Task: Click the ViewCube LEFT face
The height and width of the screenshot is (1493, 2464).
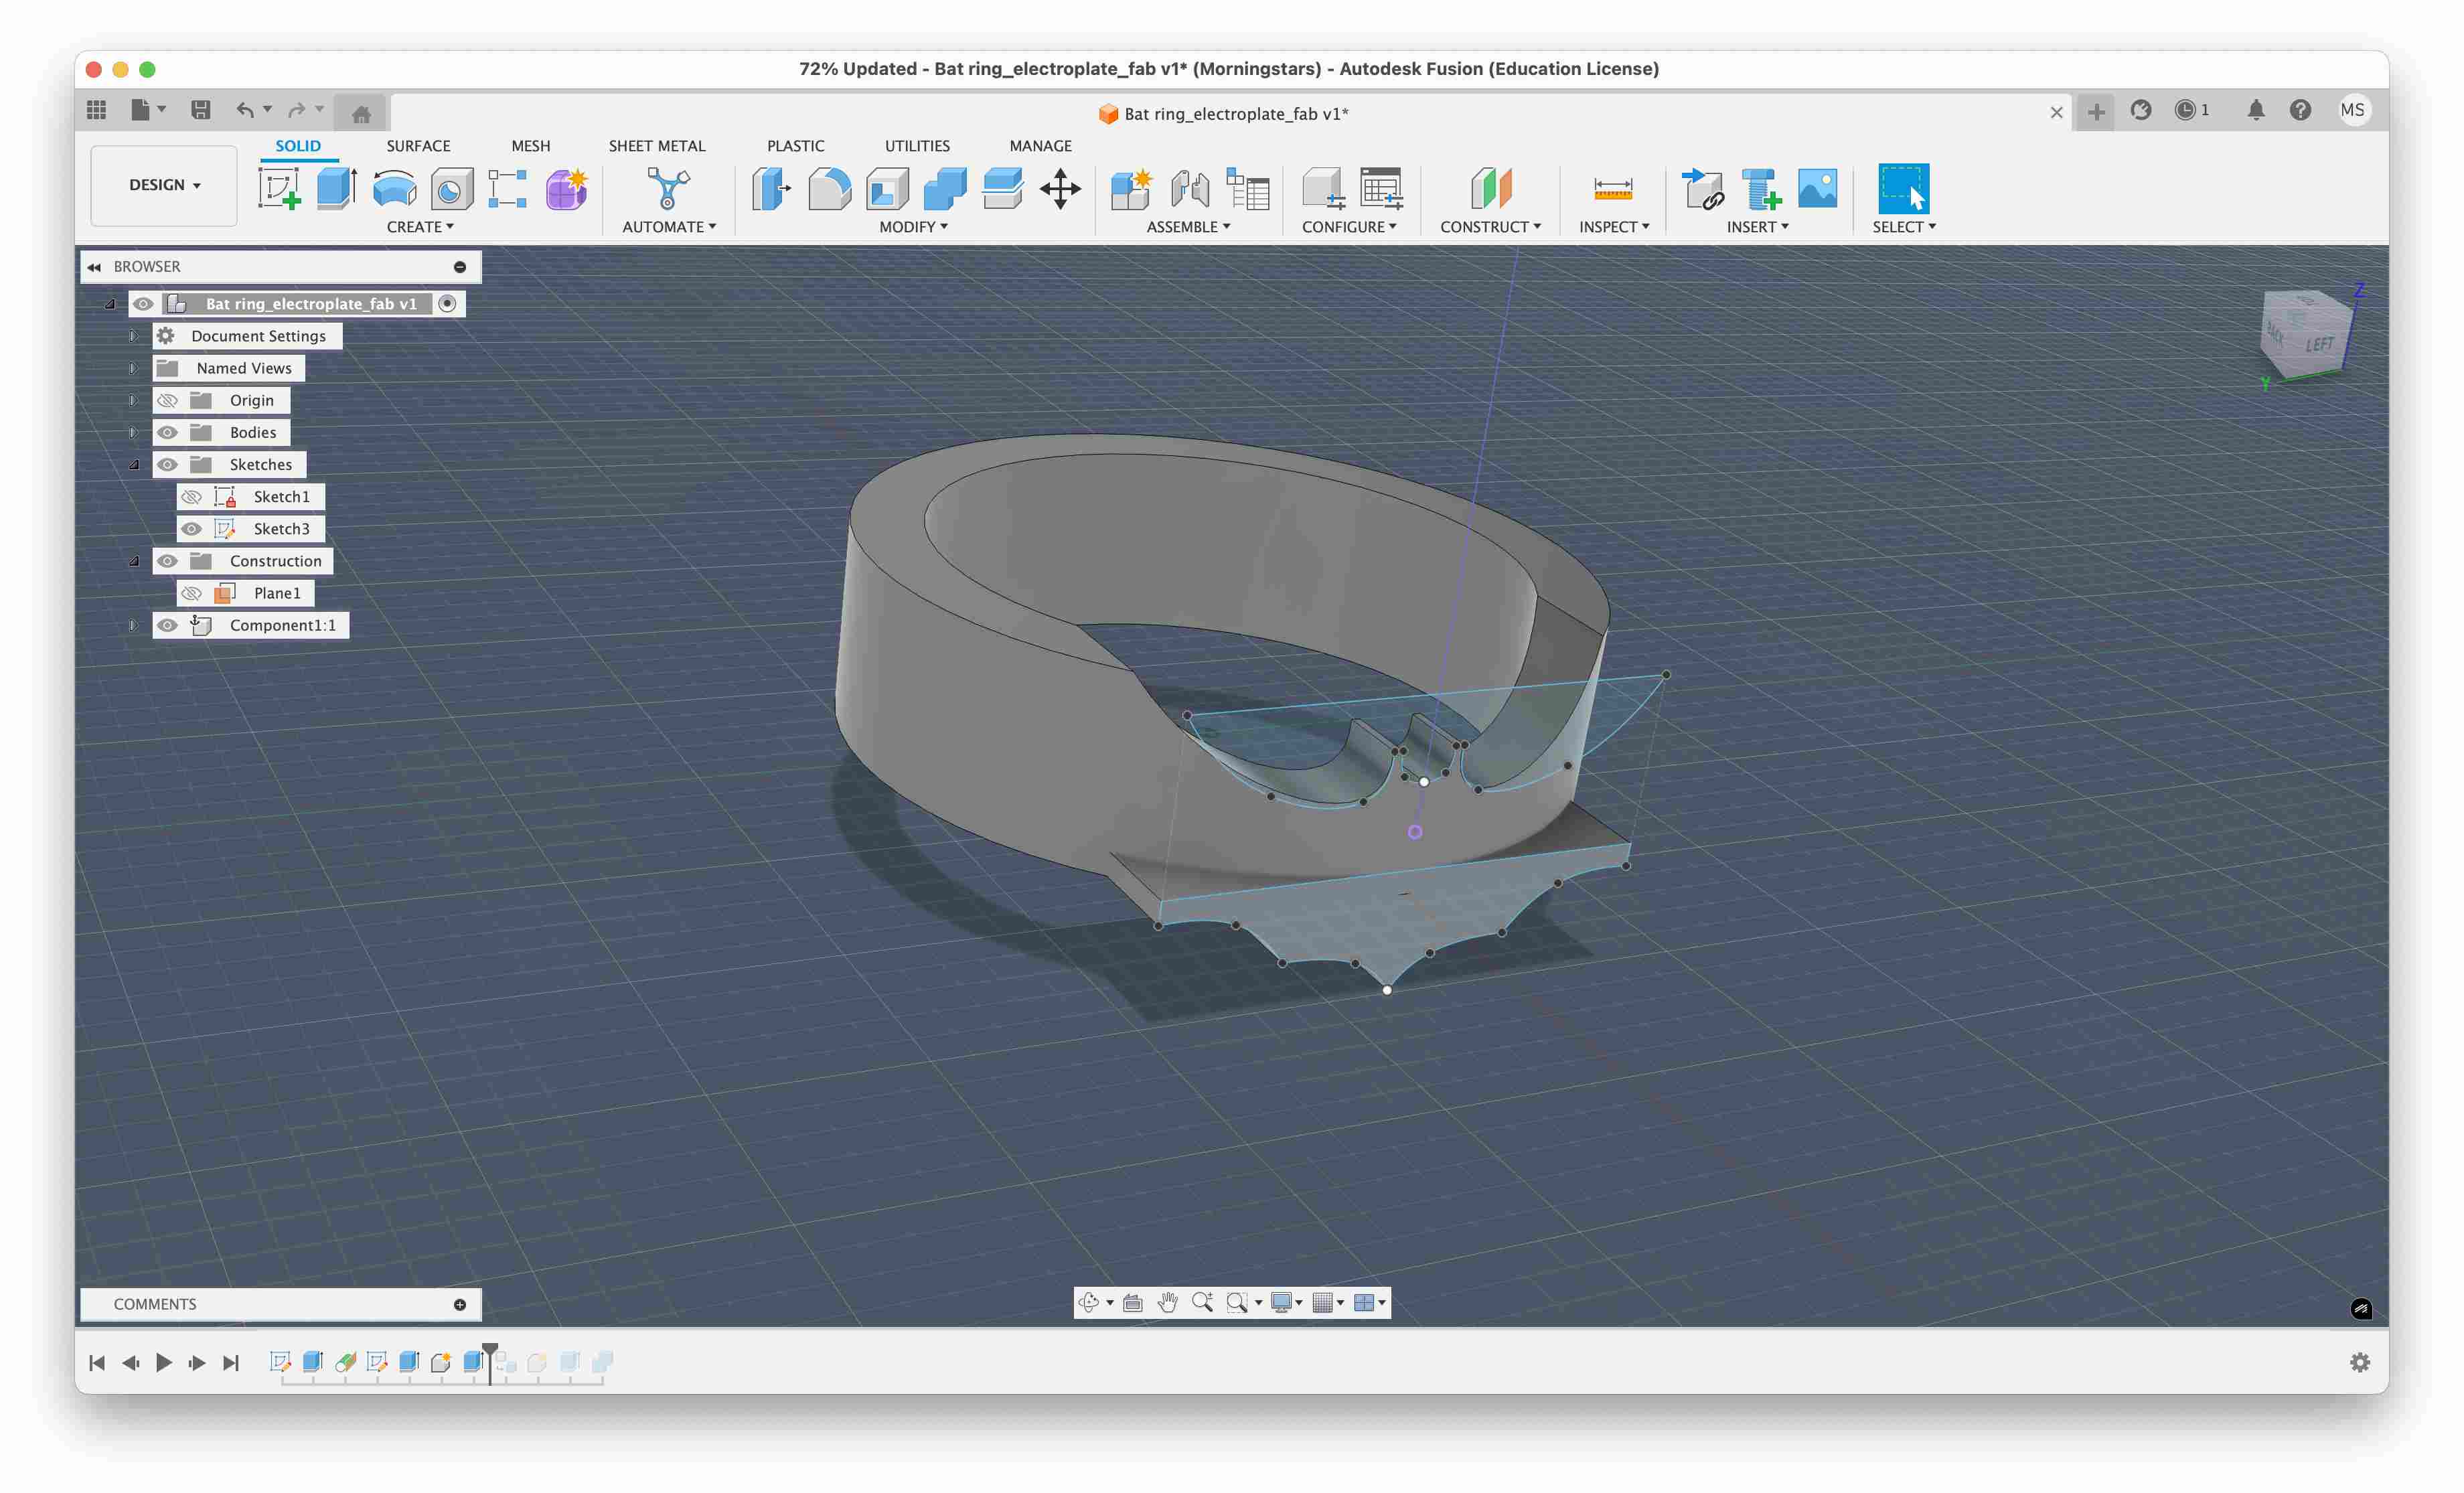Action: pos(2319,345)
